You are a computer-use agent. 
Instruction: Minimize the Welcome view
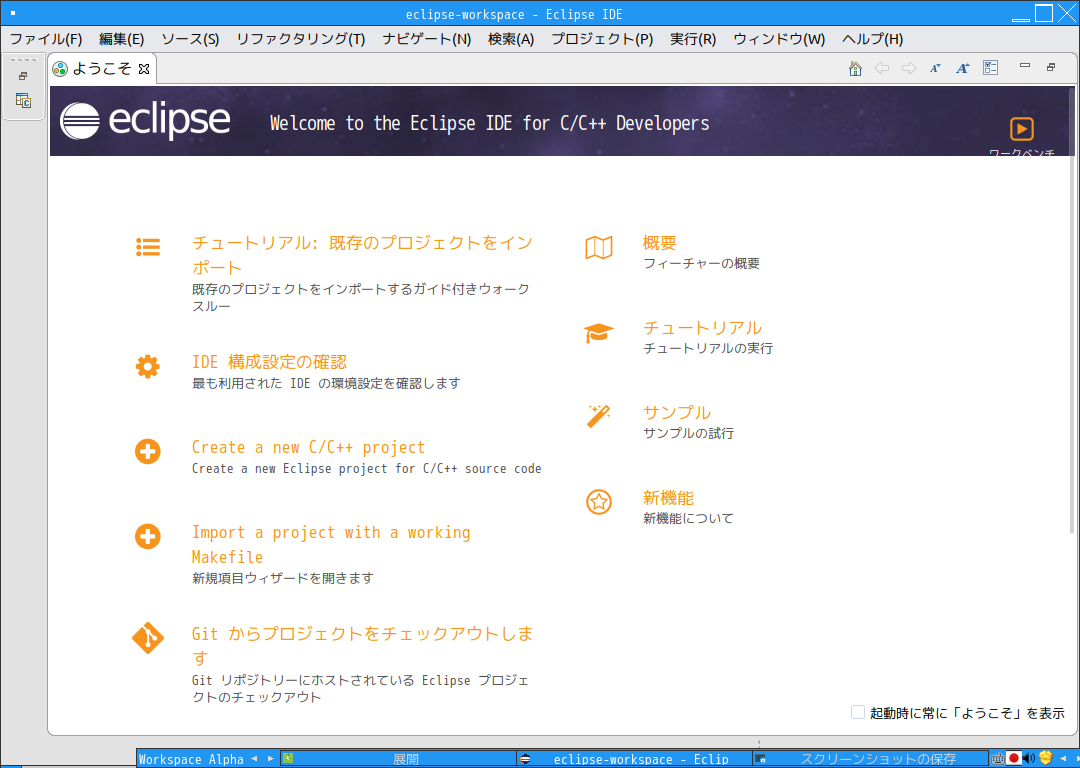(x=1025, y=65)
